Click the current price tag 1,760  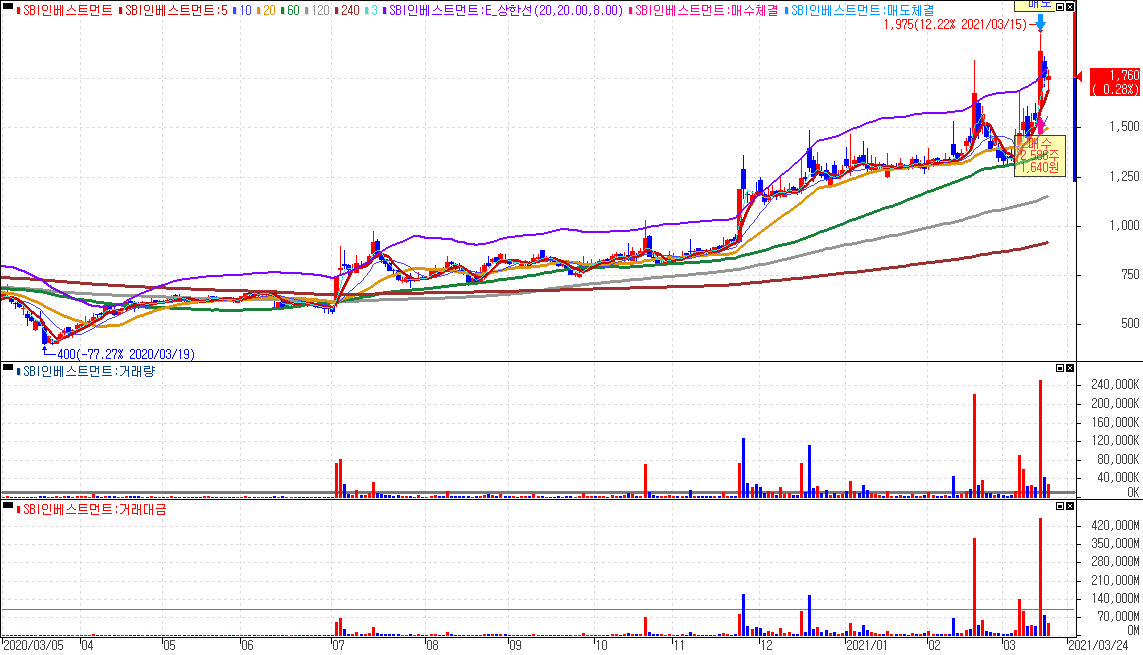[x=1115, y=82]
